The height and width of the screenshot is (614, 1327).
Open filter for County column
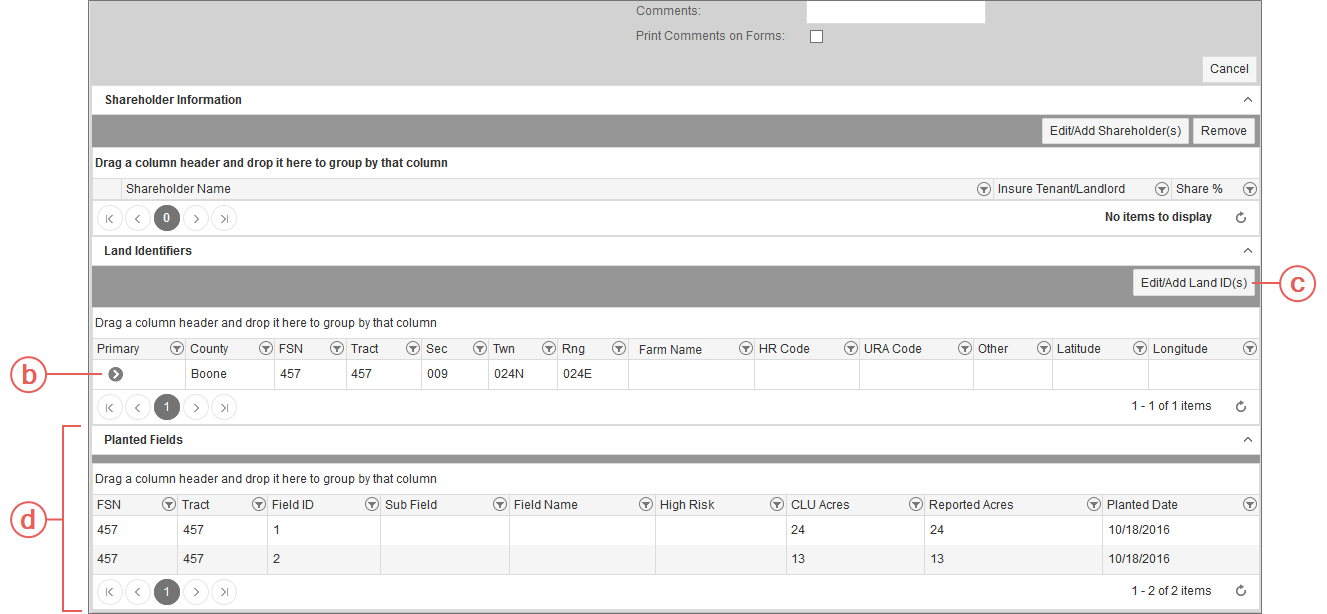click(x=265, y=349)
